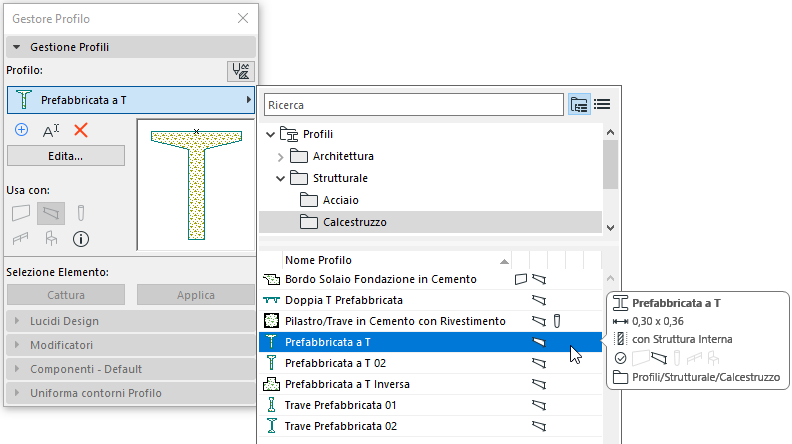Screen dimensions: 792x444
Task: Delete the profile with the red X
Action: 81,130
